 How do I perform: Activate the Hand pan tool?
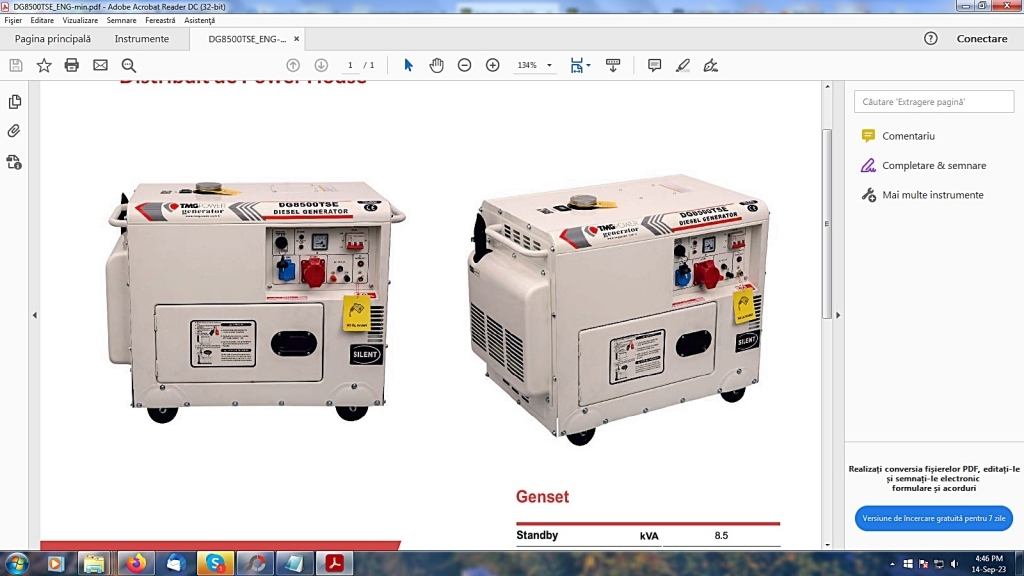click(436, 65)
